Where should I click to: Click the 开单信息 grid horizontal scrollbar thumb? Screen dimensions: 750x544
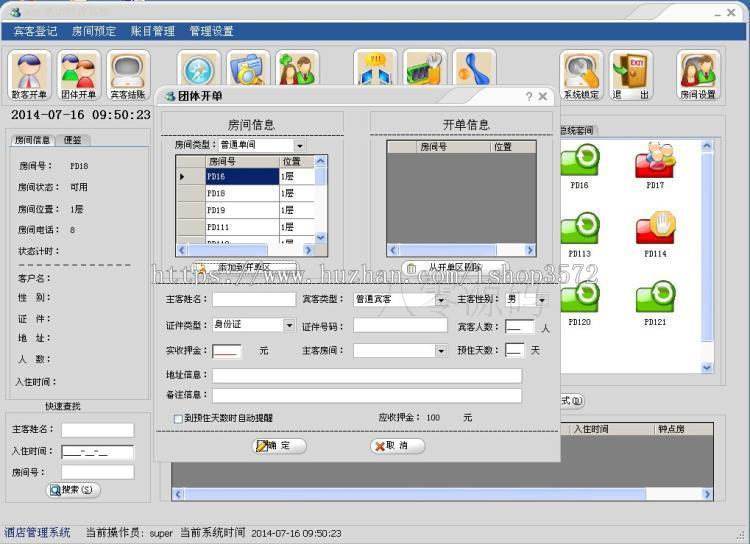pyautogui.click(x=447, y=250)
